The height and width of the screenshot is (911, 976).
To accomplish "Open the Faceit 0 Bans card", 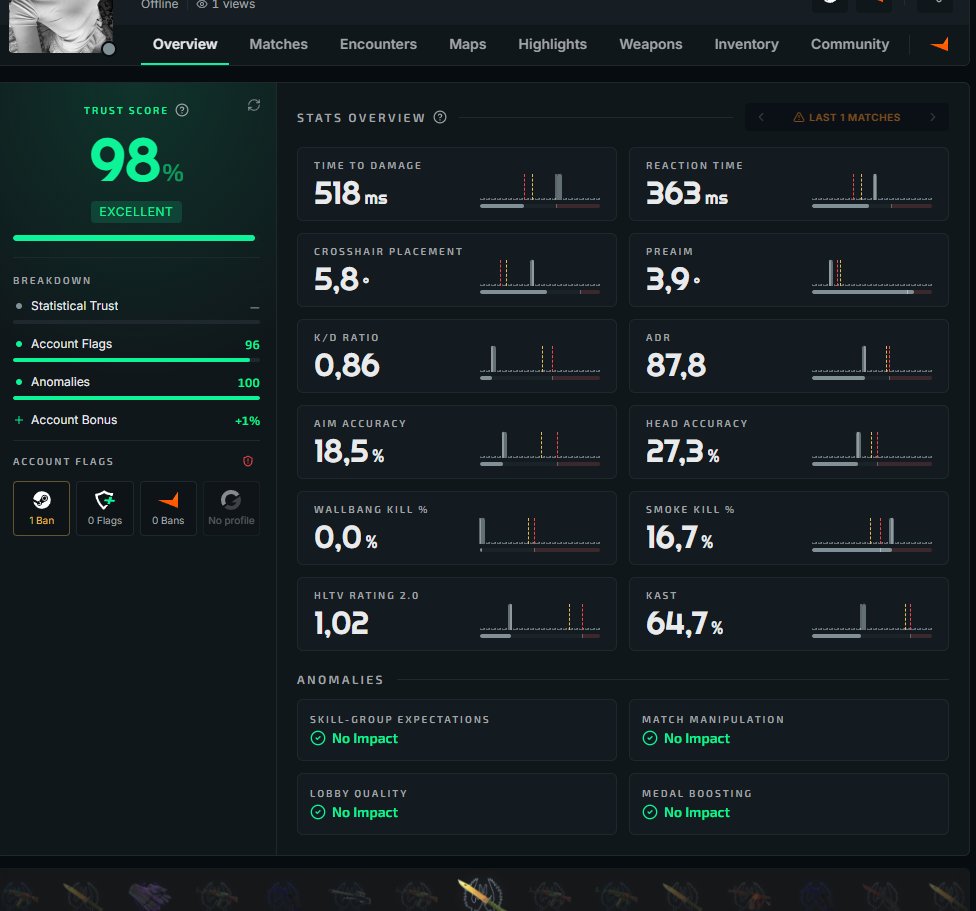I will click(168, 508).
